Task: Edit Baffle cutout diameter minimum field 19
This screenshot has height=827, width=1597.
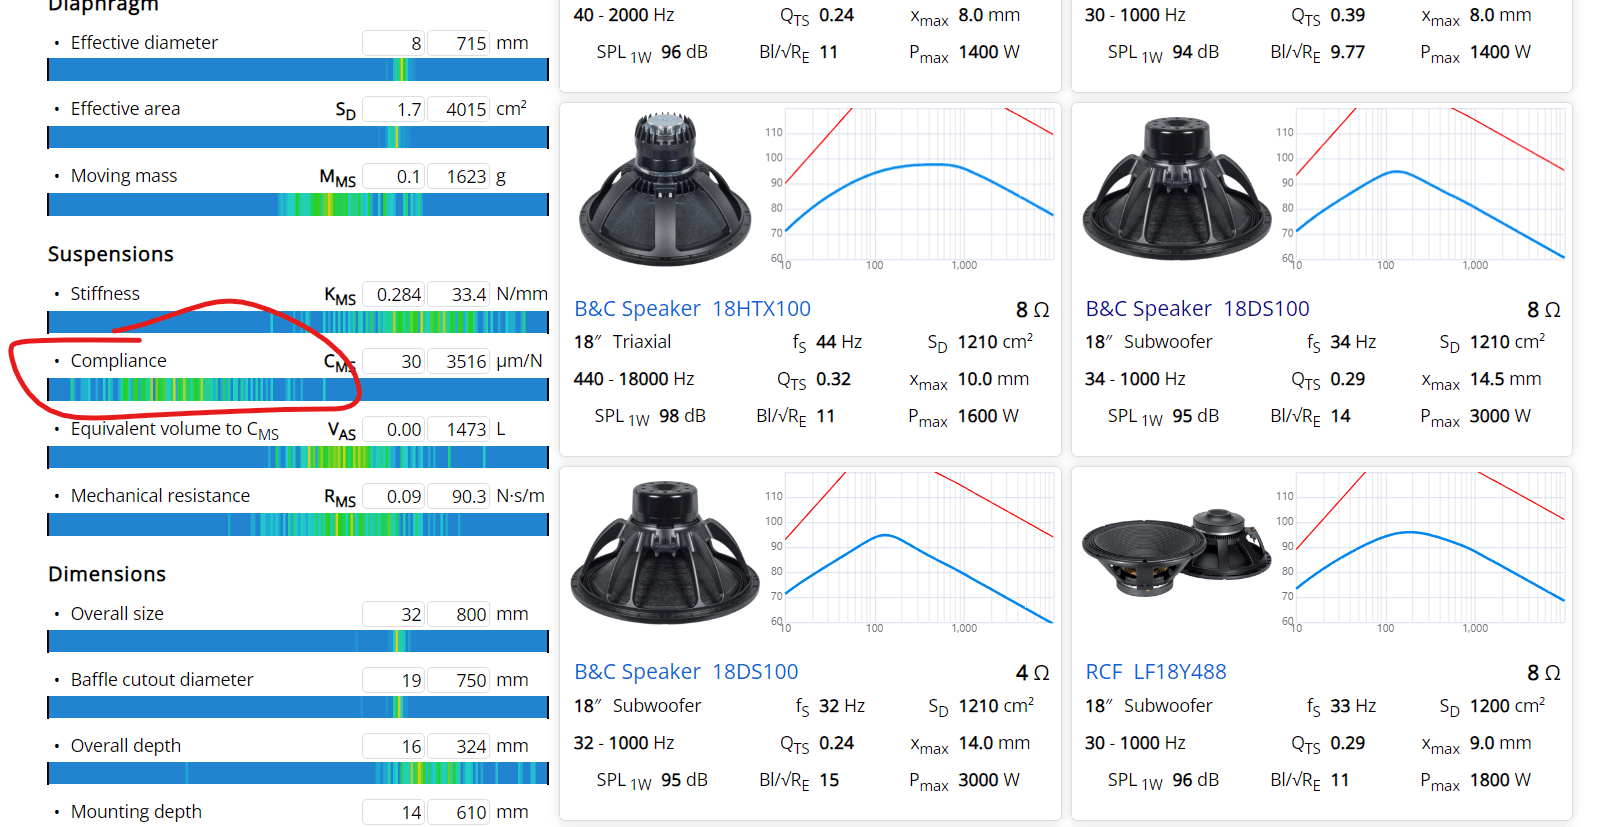Action: (x=393, y=680)
